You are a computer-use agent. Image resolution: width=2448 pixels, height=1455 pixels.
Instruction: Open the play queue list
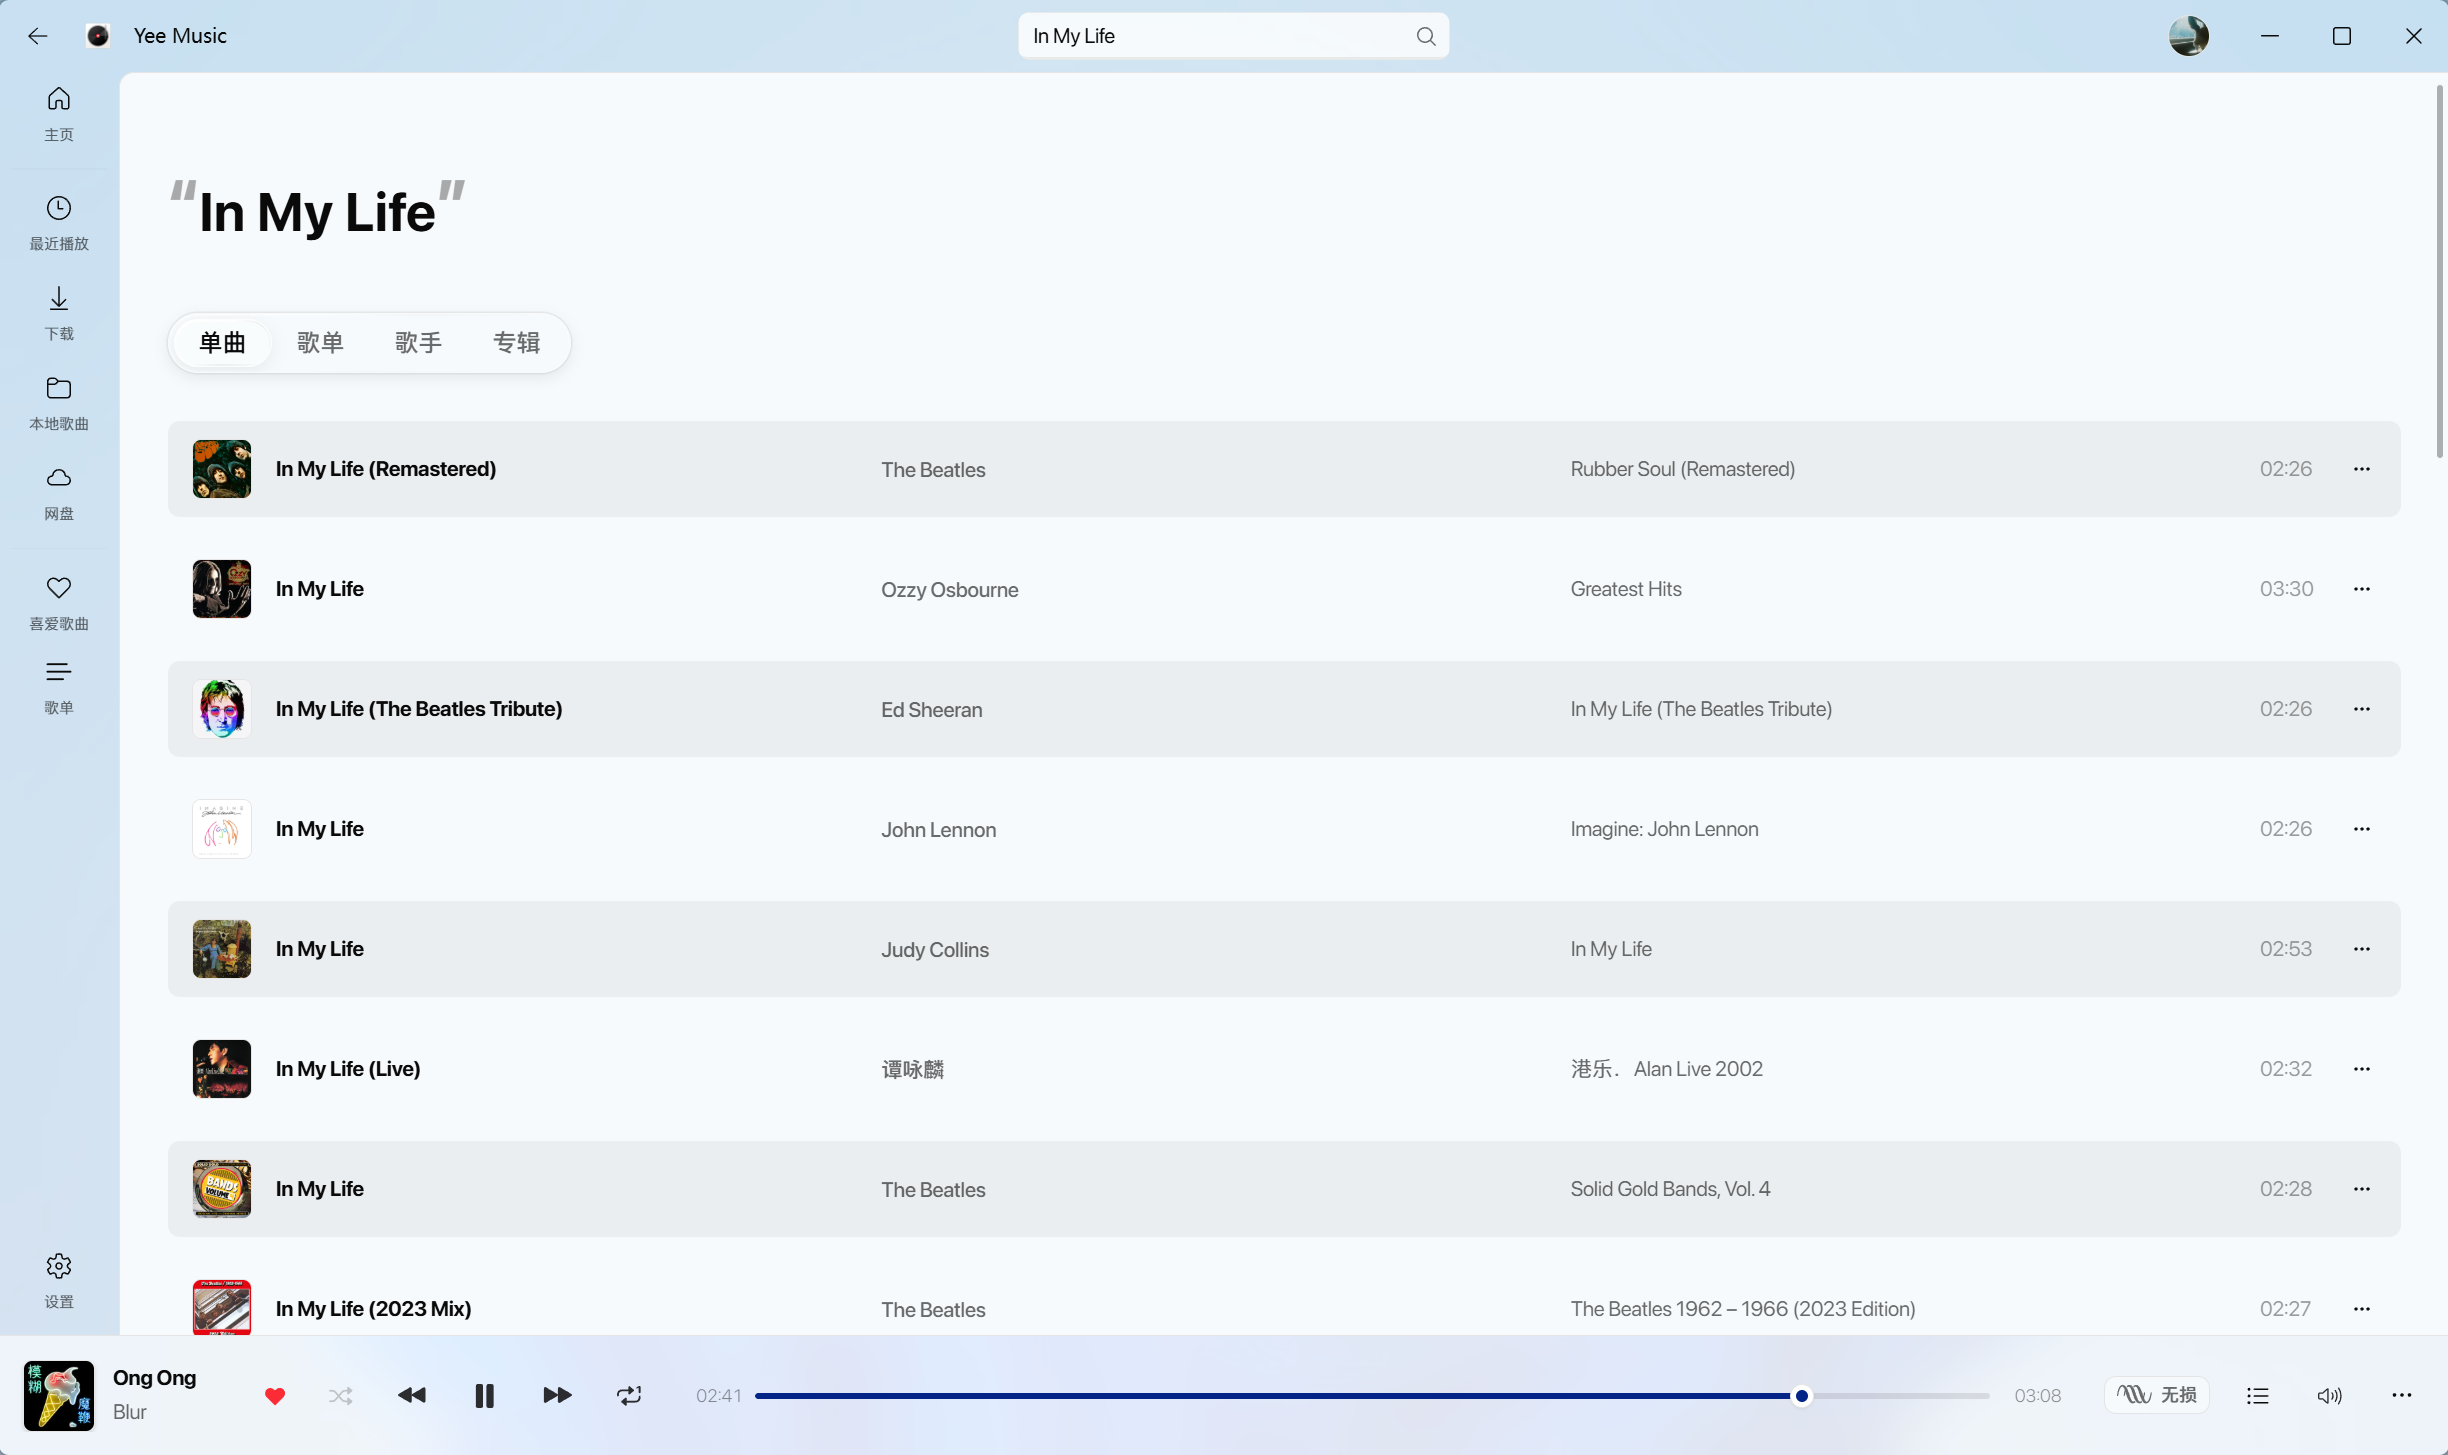2257,1395
